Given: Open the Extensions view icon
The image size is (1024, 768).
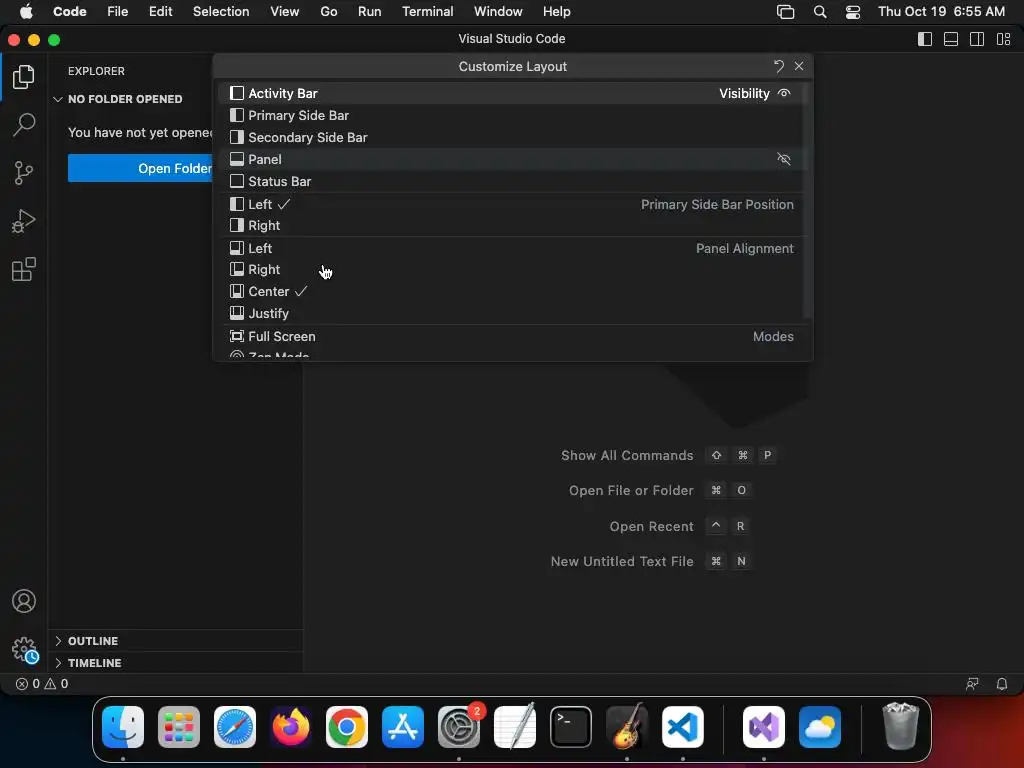Looking at the screenshot, I should (x=24, y=269).
